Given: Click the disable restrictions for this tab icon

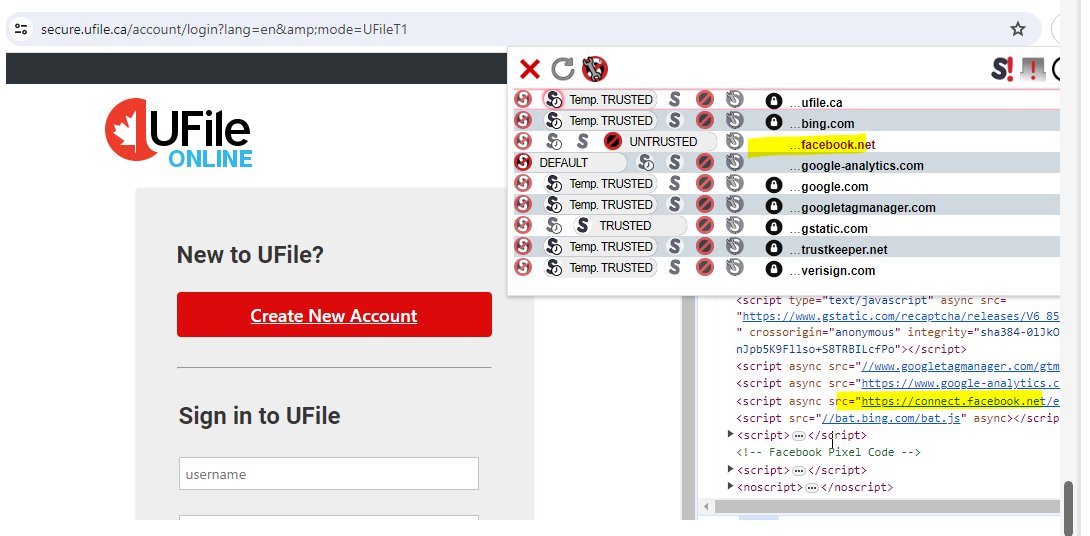Looking at the screenshot, I should (1033, 70).
